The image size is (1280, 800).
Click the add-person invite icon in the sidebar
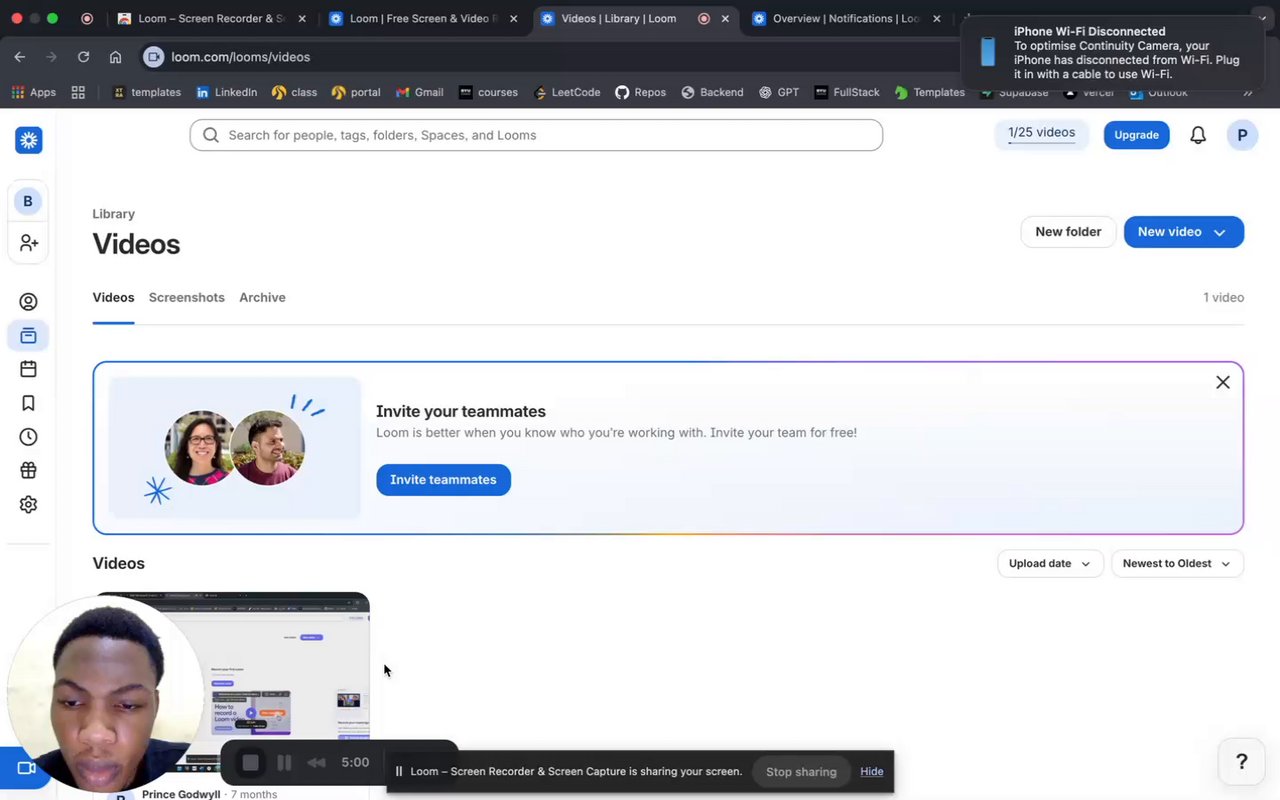click(x=28, y=243)
